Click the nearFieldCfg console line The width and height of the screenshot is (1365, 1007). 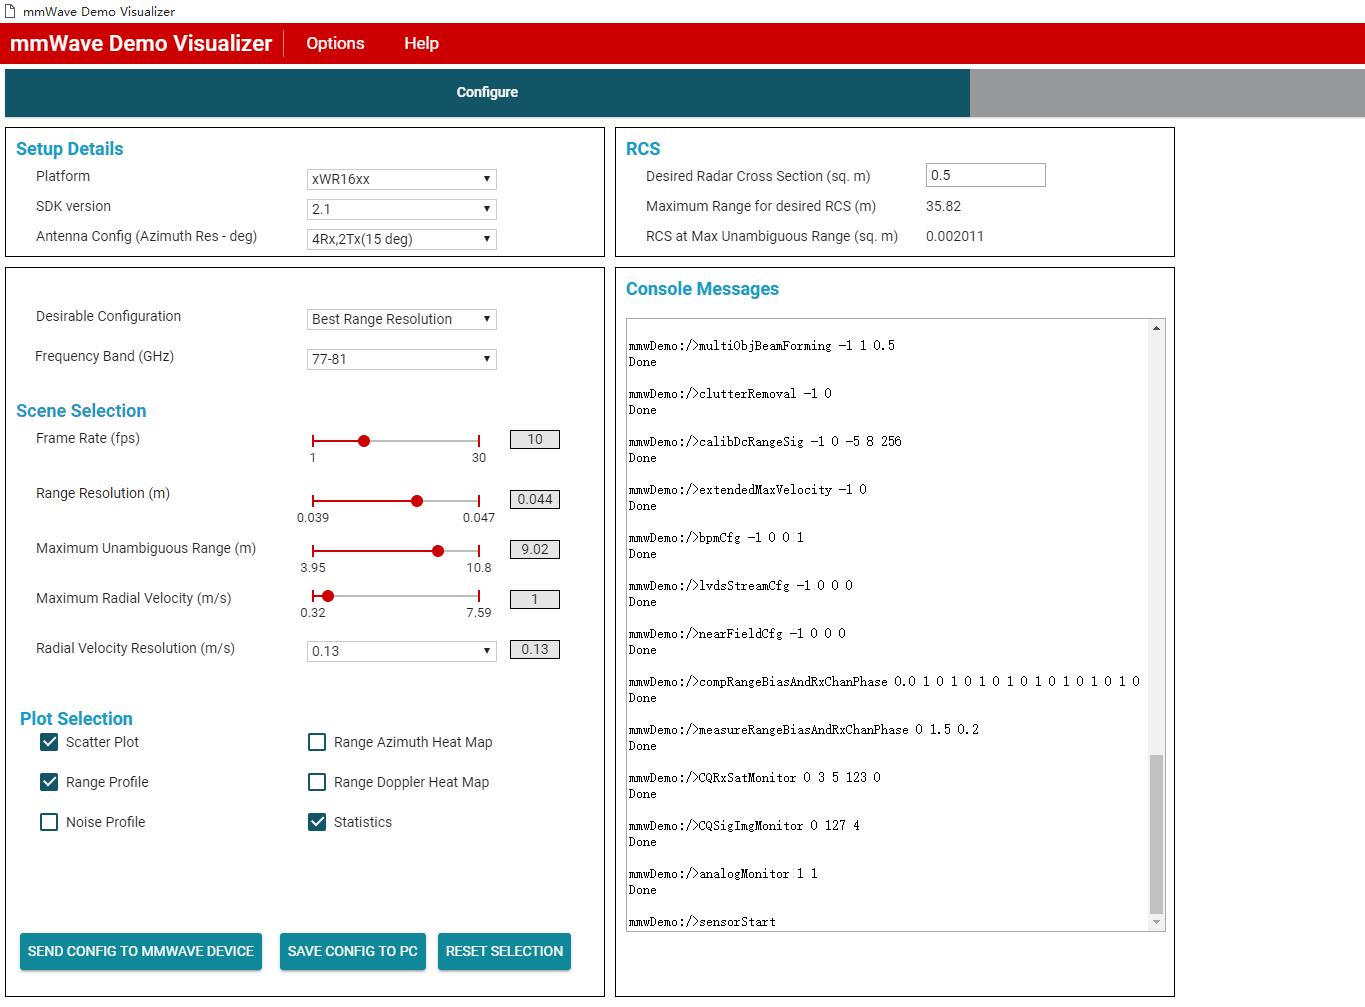coord(737,634)
